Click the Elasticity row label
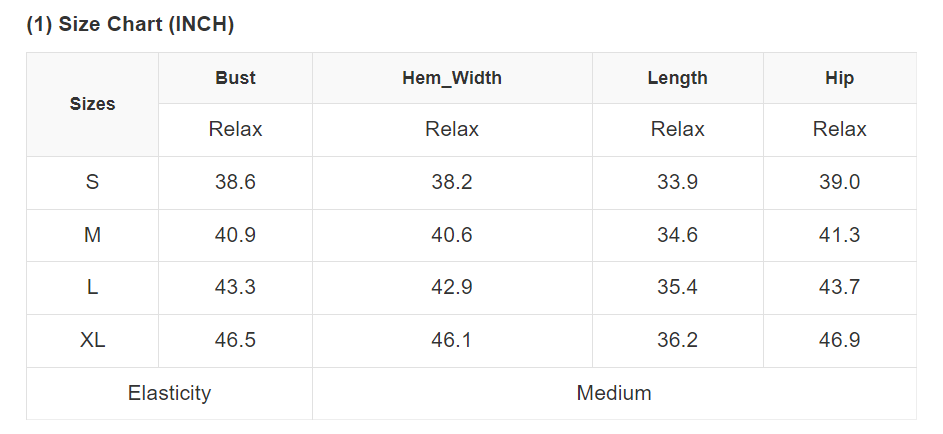The image size is (943, 434). point(169,393)
